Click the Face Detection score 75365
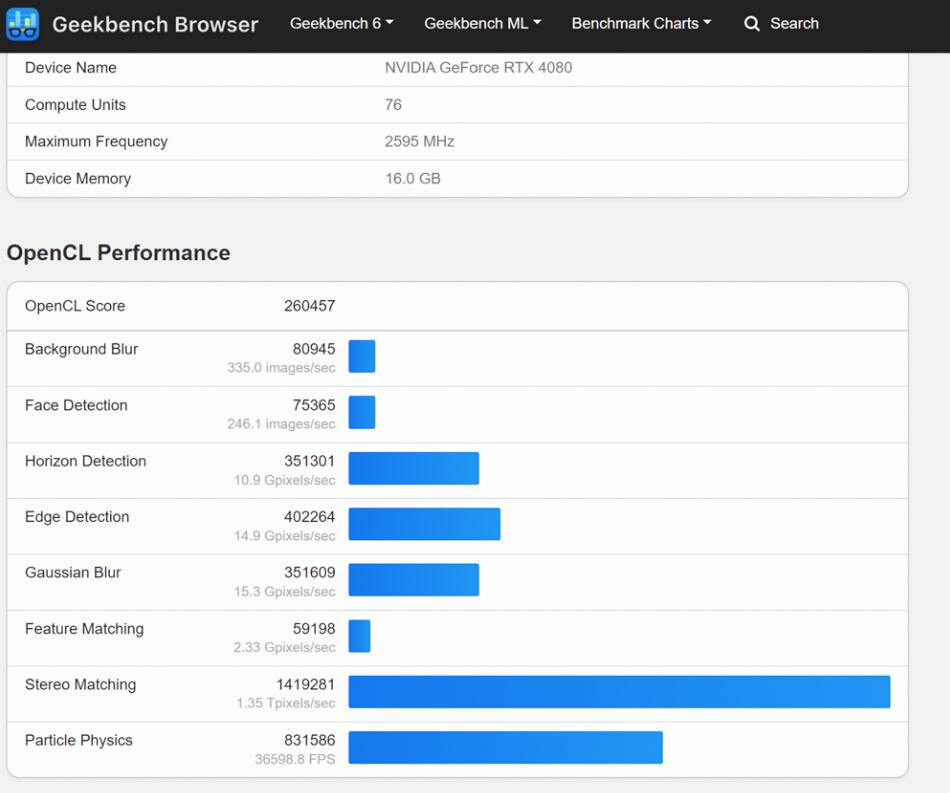The height and width of the screenshot is (793, 950). [x=314, y=405]
